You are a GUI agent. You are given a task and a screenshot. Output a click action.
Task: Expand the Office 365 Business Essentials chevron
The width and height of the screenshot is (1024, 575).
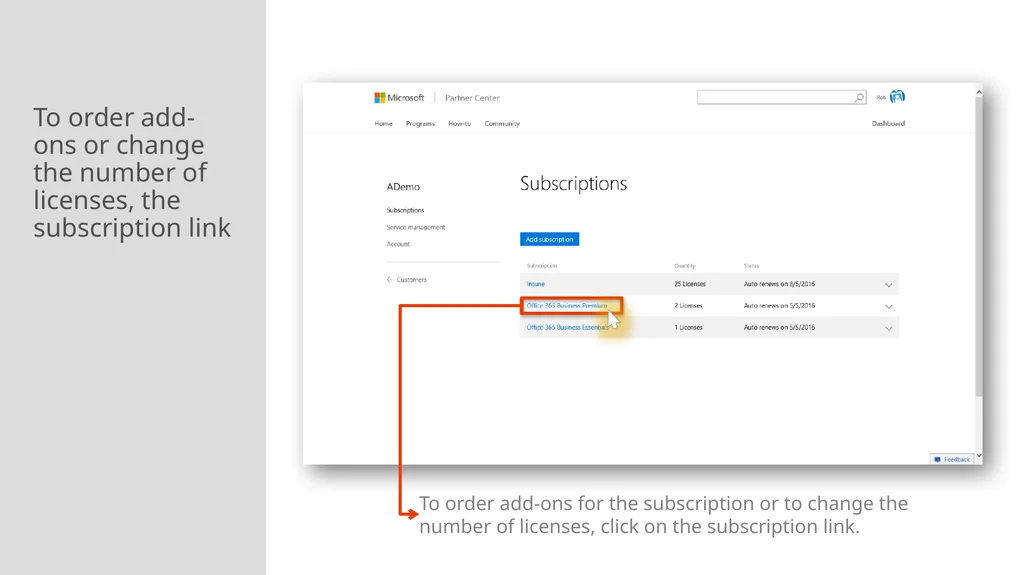(x=888, y=329)
